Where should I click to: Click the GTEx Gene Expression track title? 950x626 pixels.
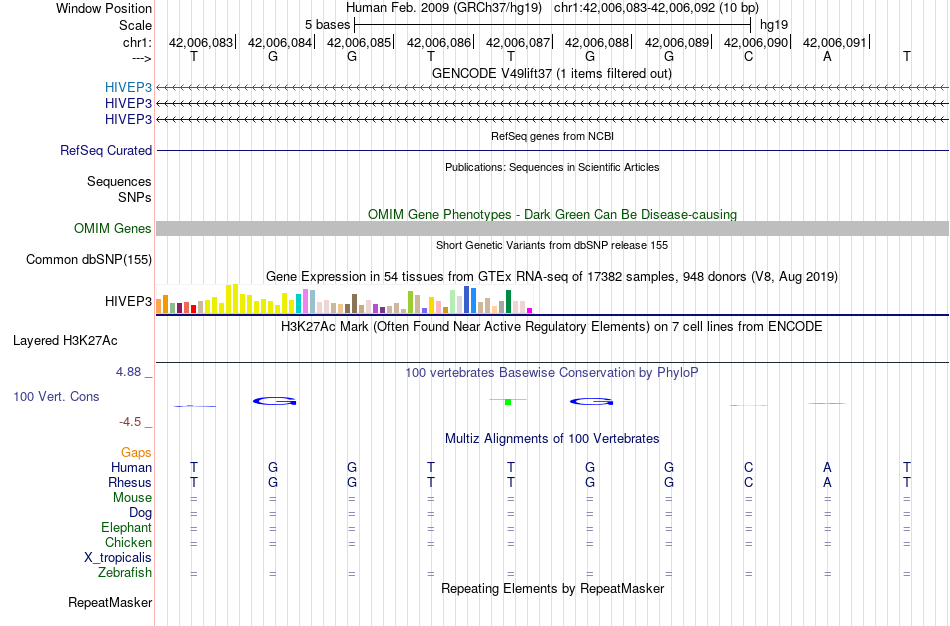[x=552, y=276]
